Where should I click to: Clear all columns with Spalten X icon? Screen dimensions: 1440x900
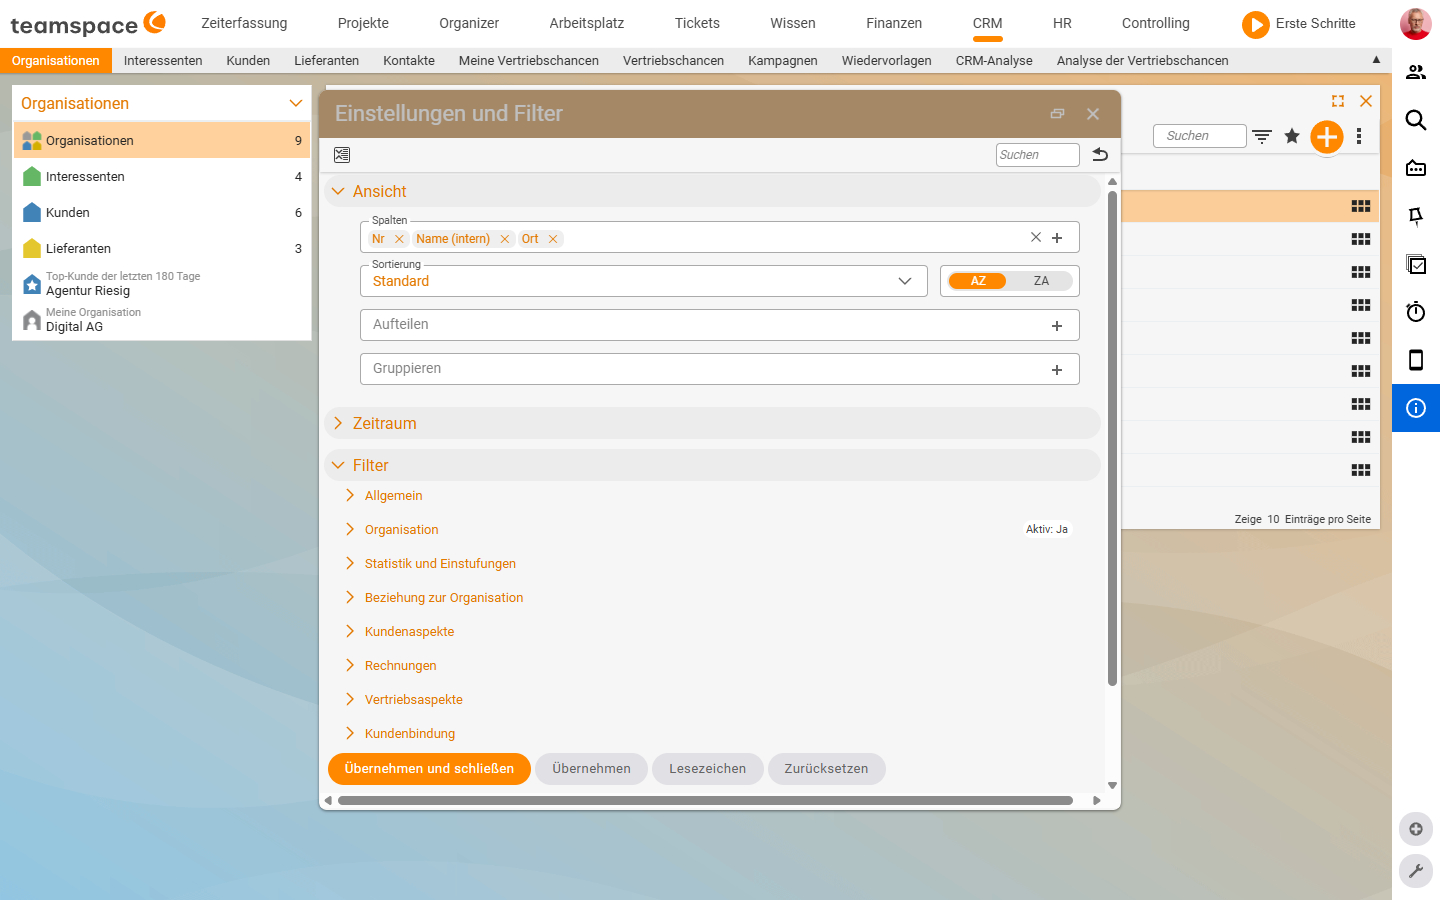[1036, 237]
